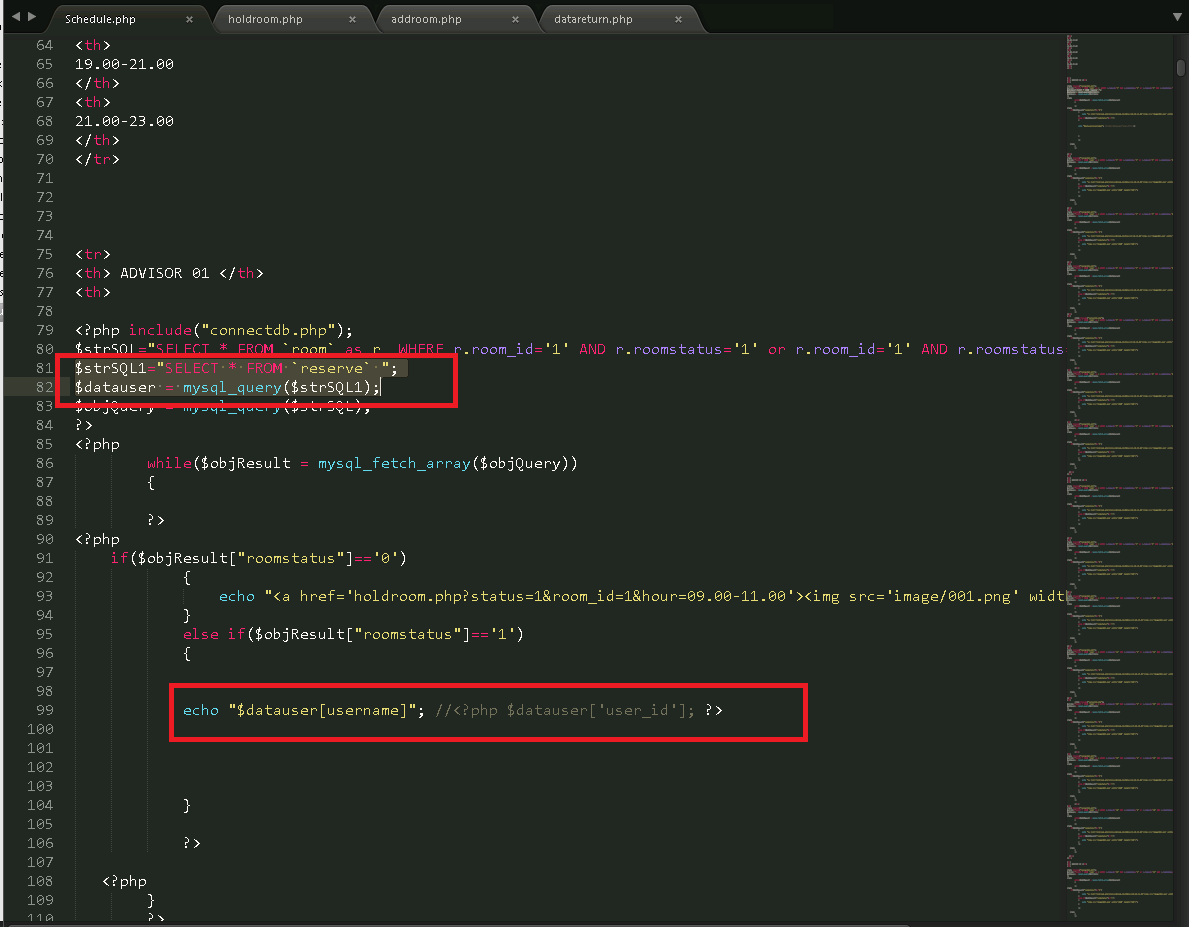Click the '21.00-23.00' text on line 68
The width and height of the screenshot is (1189, 927).
pyautogui.click(x=124, y=121)
